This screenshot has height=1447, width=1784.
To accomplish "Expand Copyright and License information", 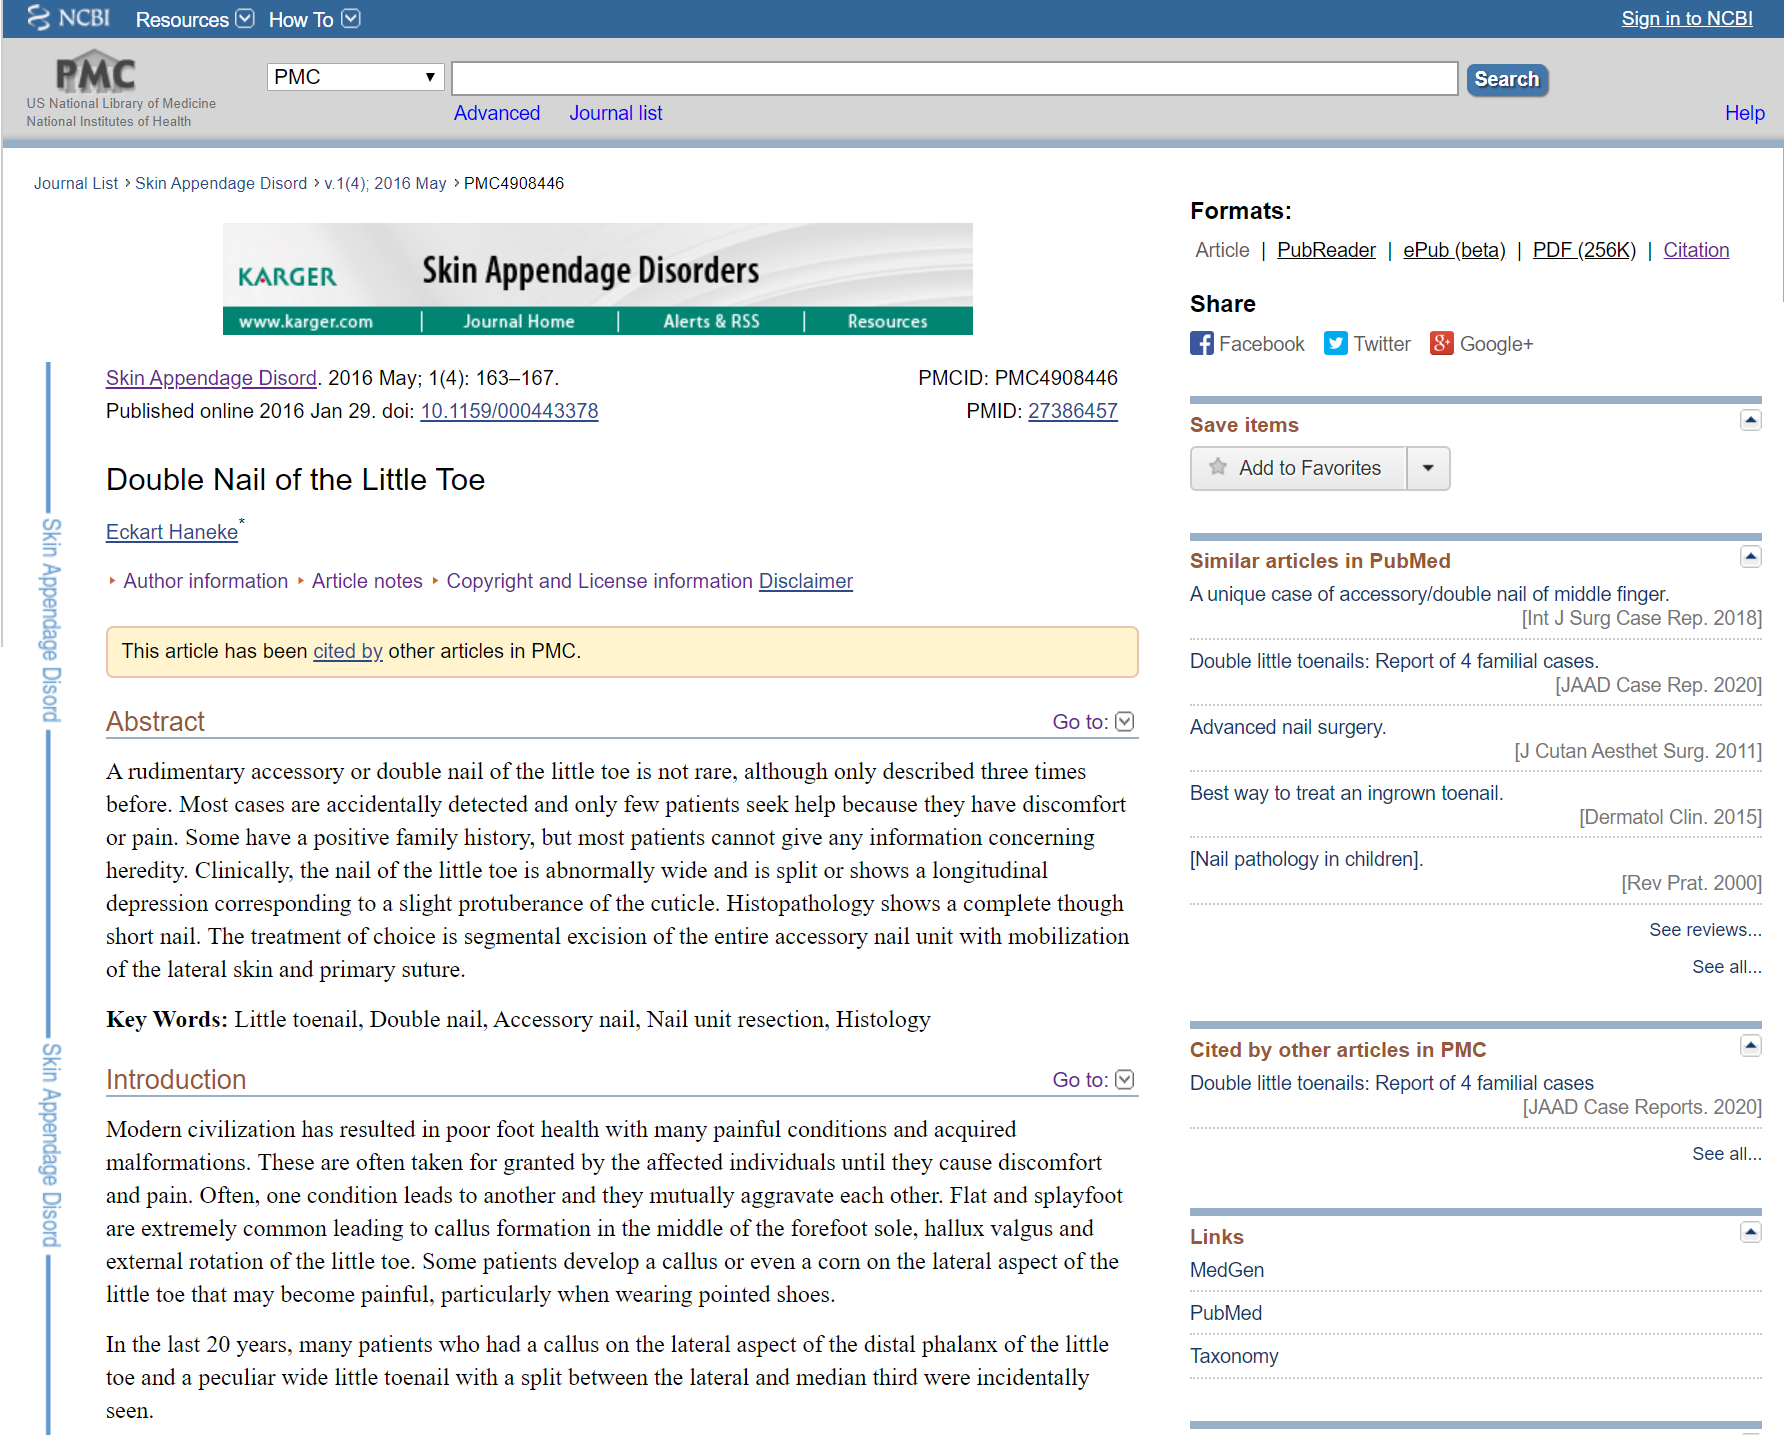I will point(599,581).
